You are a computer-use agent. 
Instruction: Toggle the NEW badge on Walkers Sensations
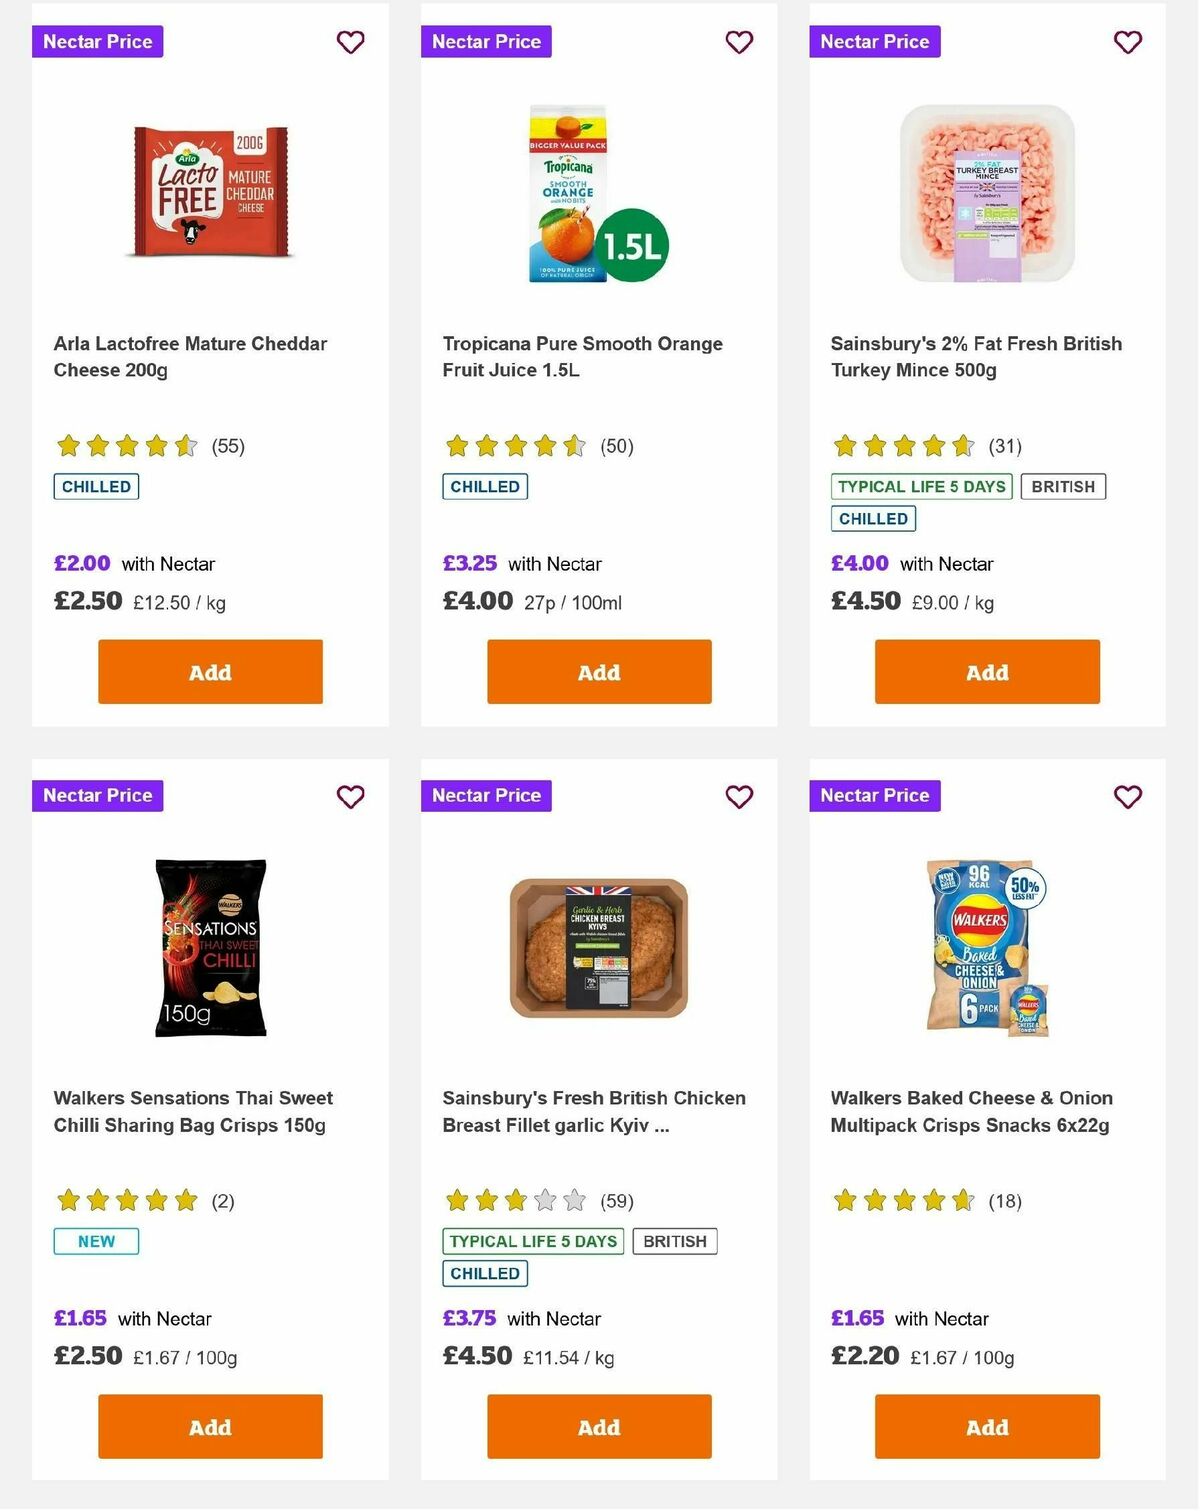(95, 1241)
